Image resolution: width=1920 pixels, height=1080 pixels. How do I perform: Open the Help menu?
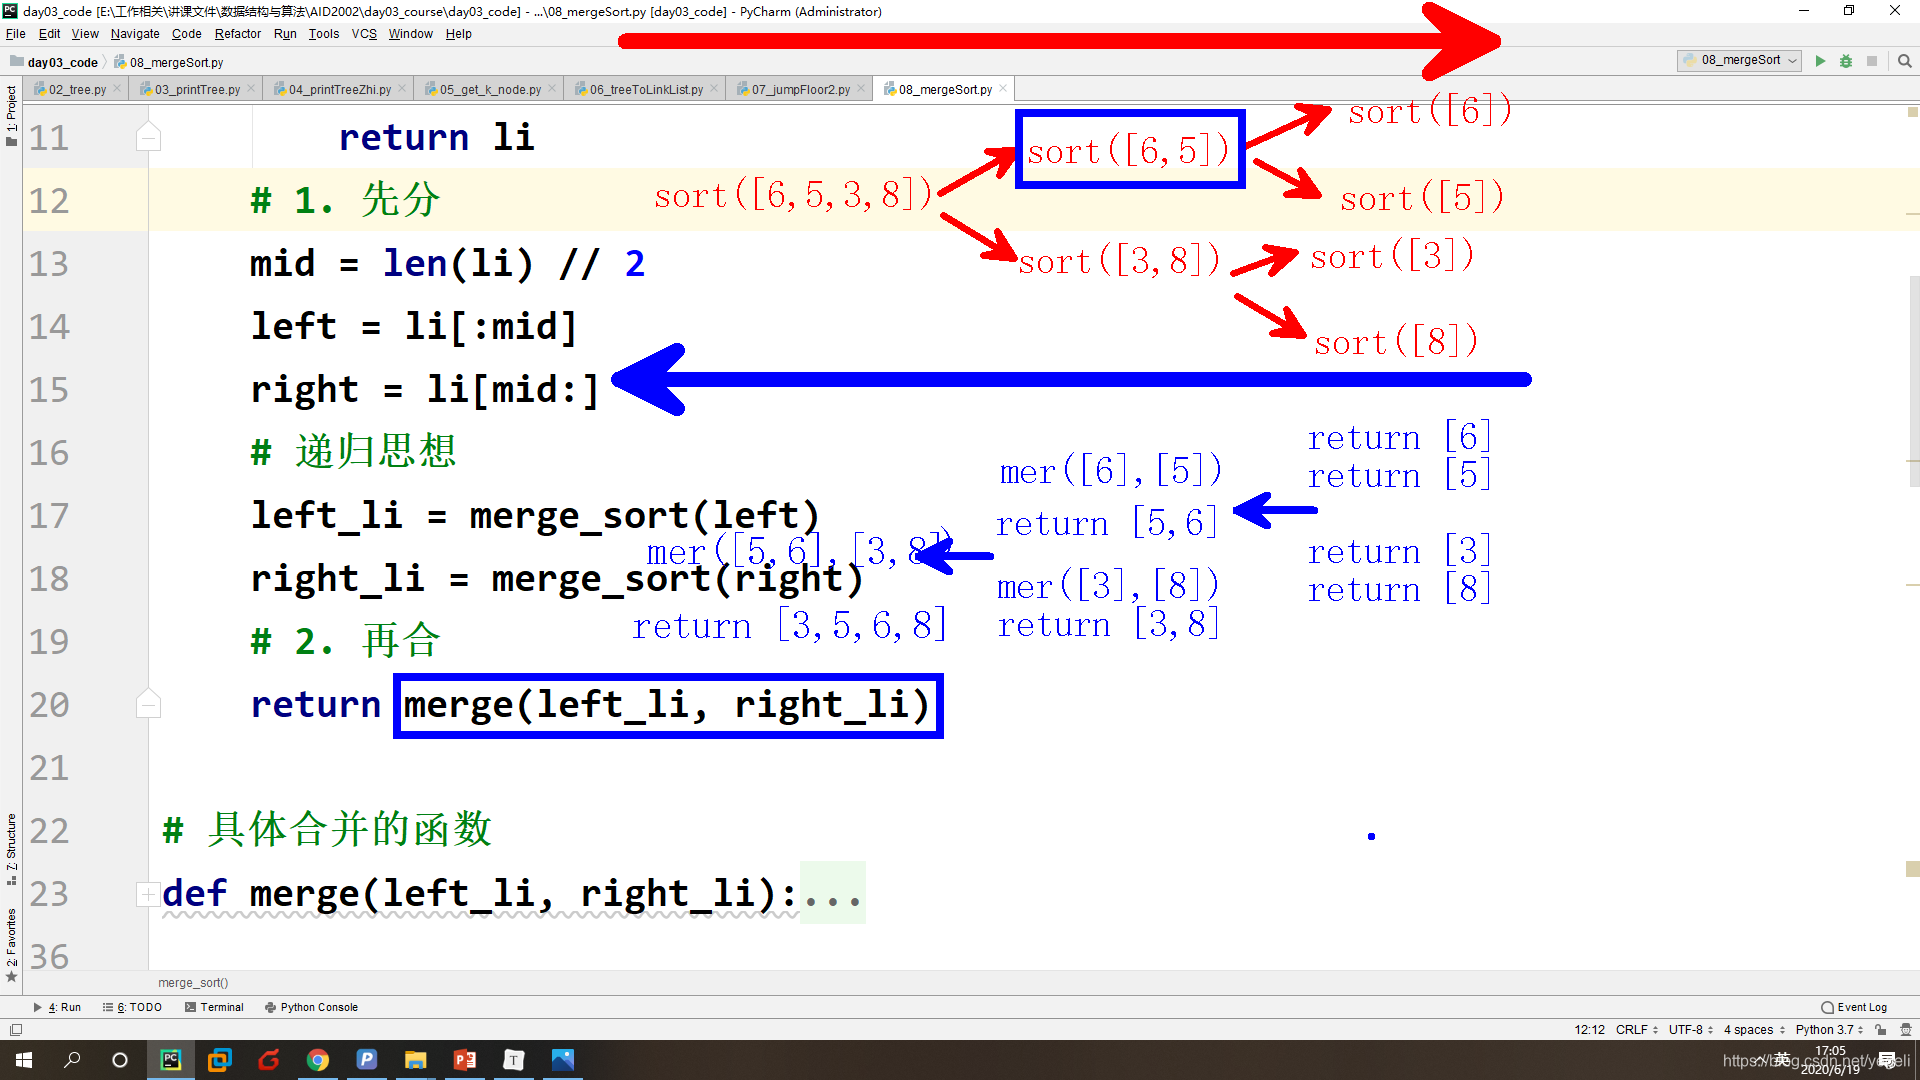(x=459, y=34)
